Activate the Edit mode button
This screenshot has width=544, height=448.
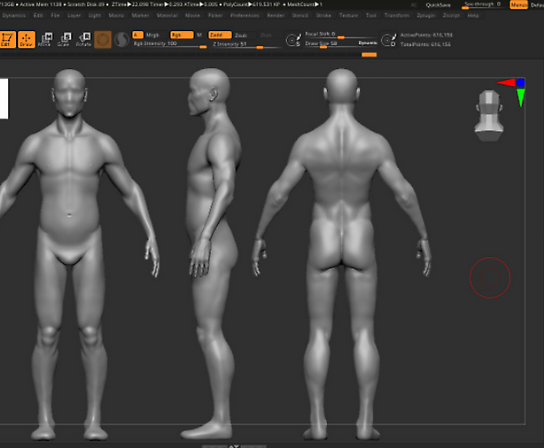(7, 40)
